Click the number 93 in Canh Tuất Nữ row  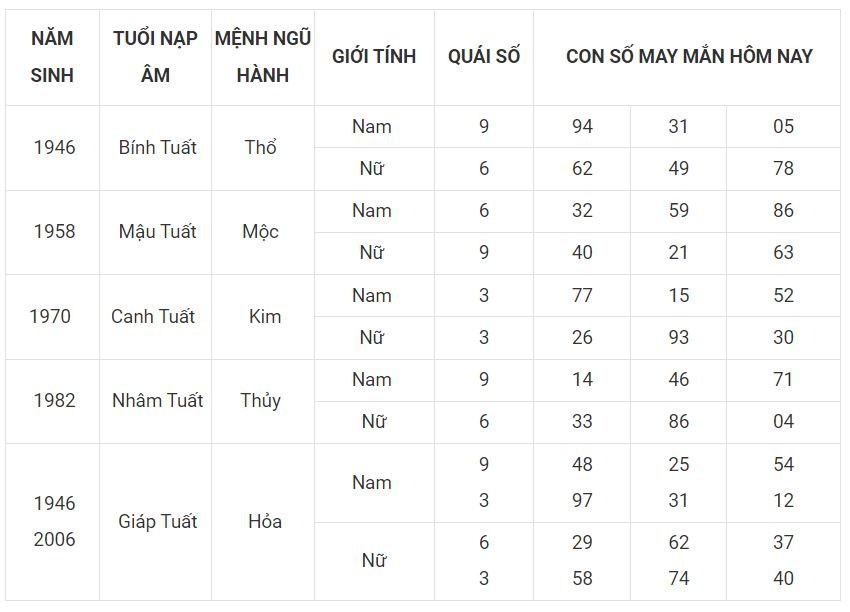click(678, 338)
